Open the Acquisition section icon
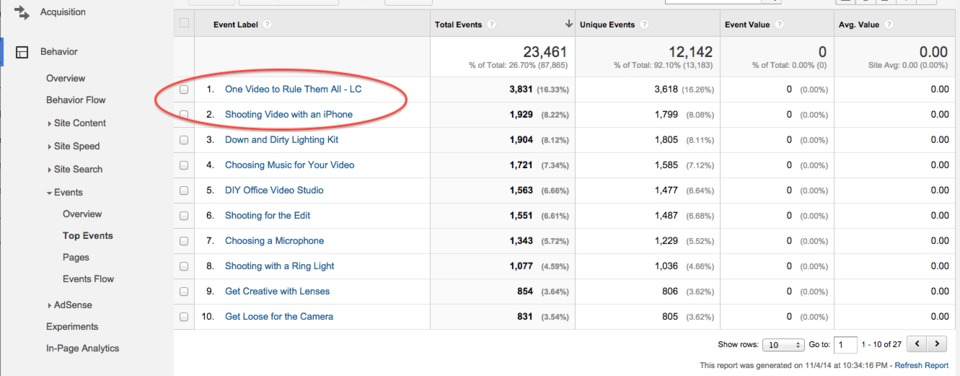This screenshot has height=376, width=960. [21, 12]
